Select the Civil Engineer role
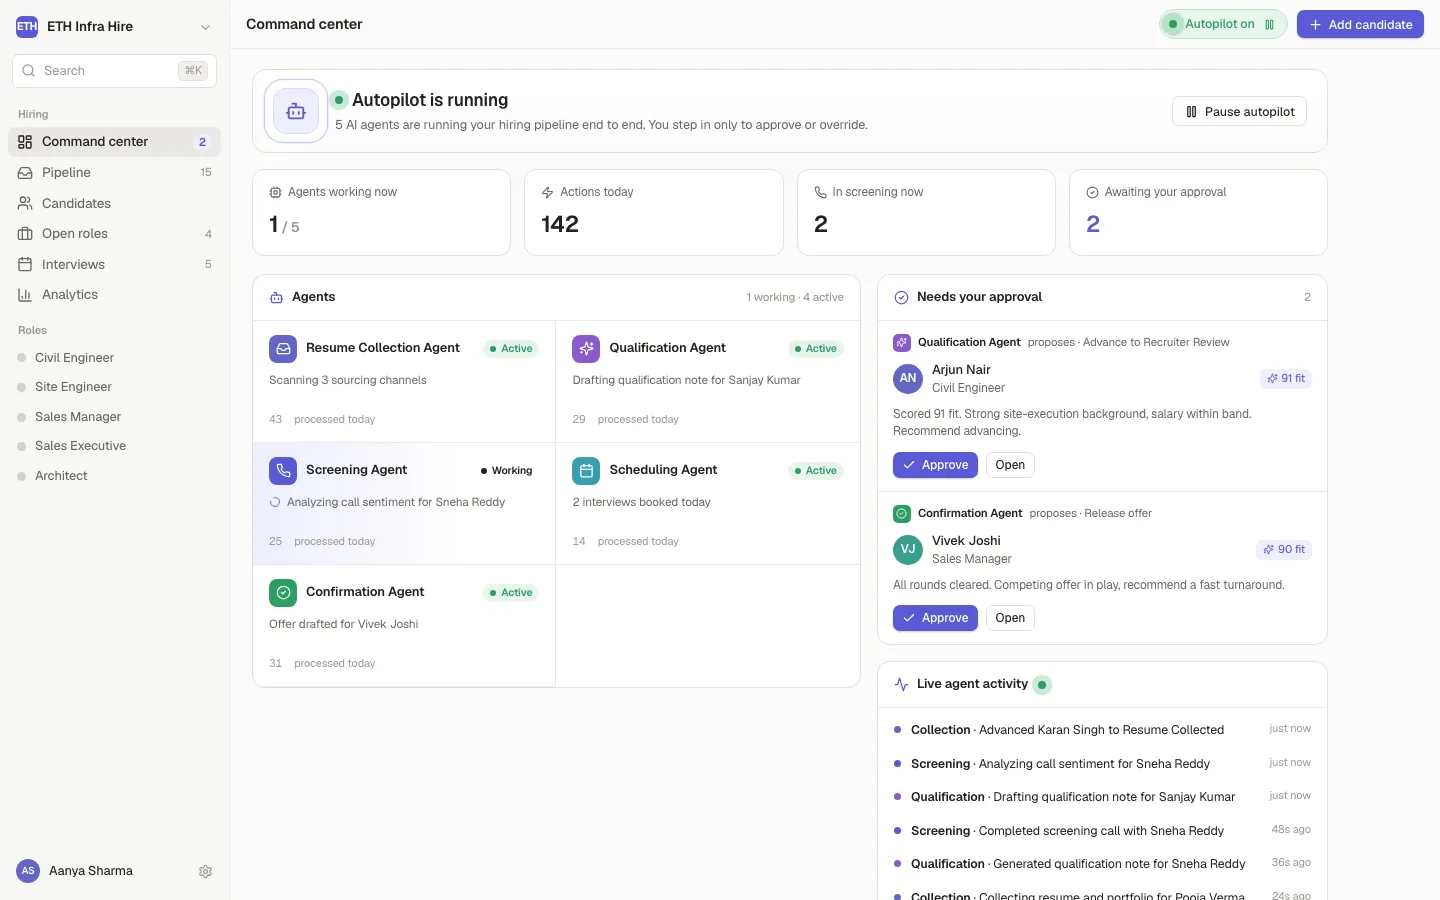The width and height of the screenshot is (1440, 900). 114,358
